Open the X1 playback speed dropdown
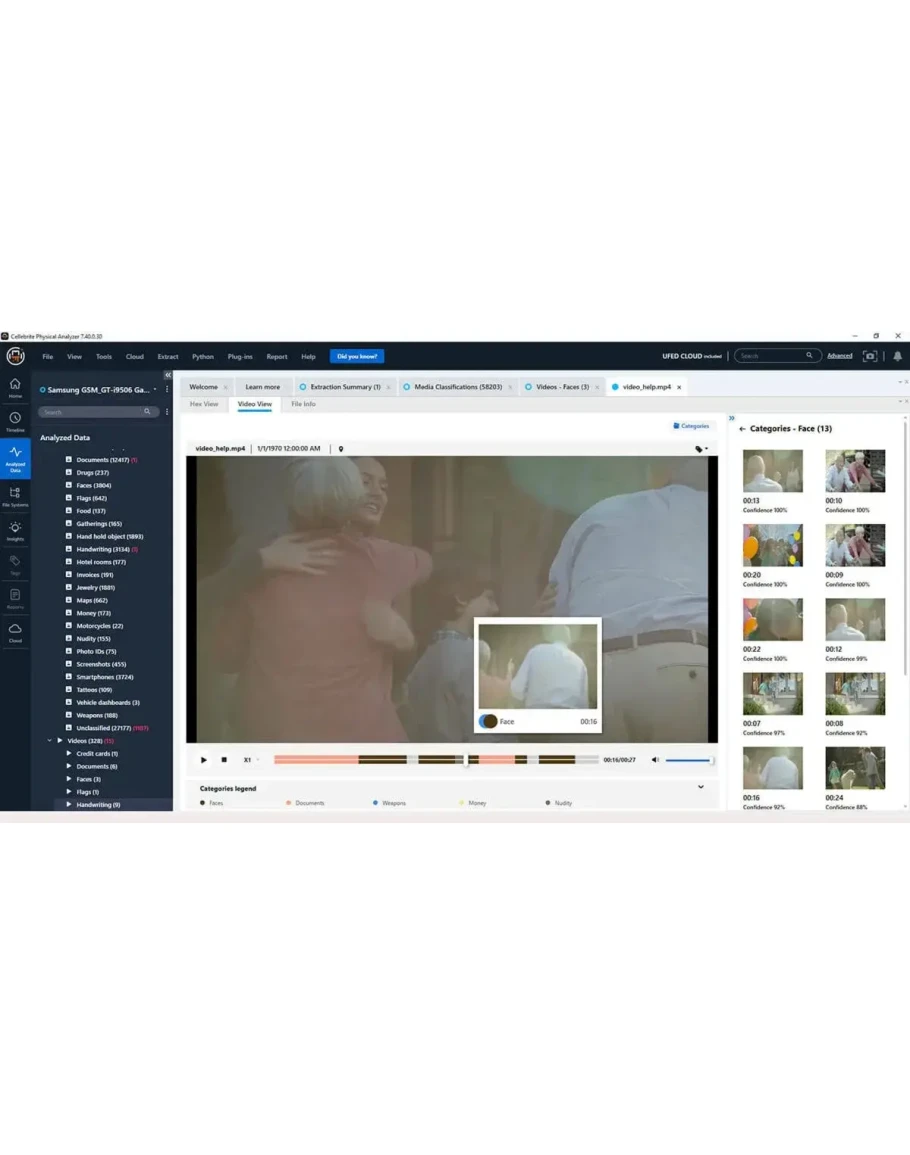The height and width of the screenshot is (1155, 910). pyautogui.click(x=250, y=760)
